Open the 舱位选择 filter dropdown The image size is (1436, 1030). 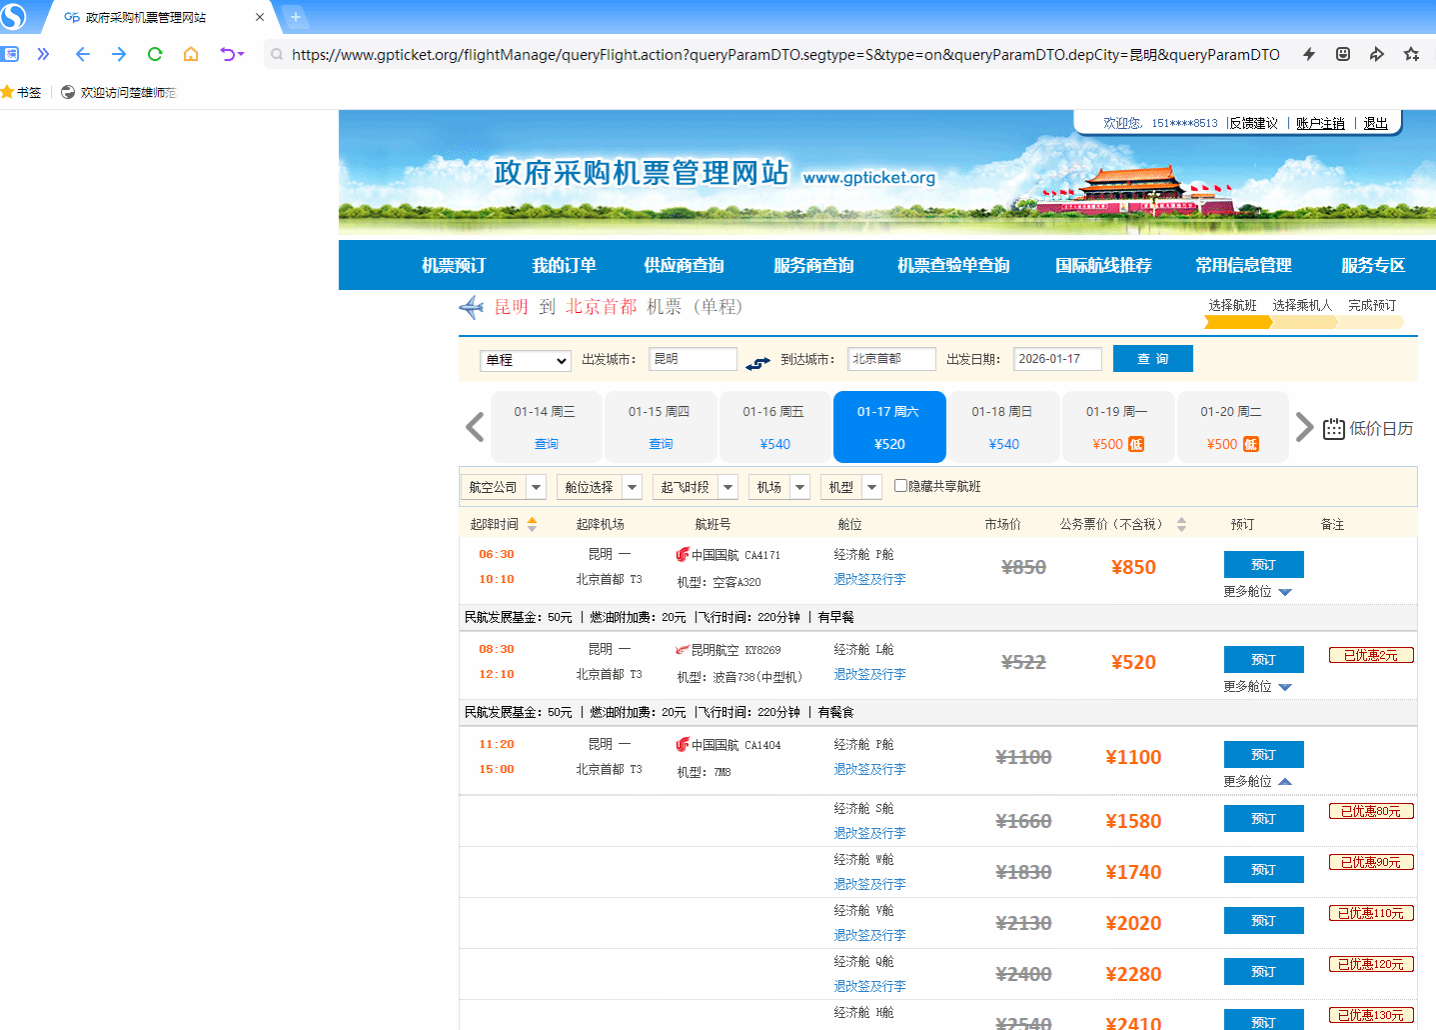tap(599, 487)
